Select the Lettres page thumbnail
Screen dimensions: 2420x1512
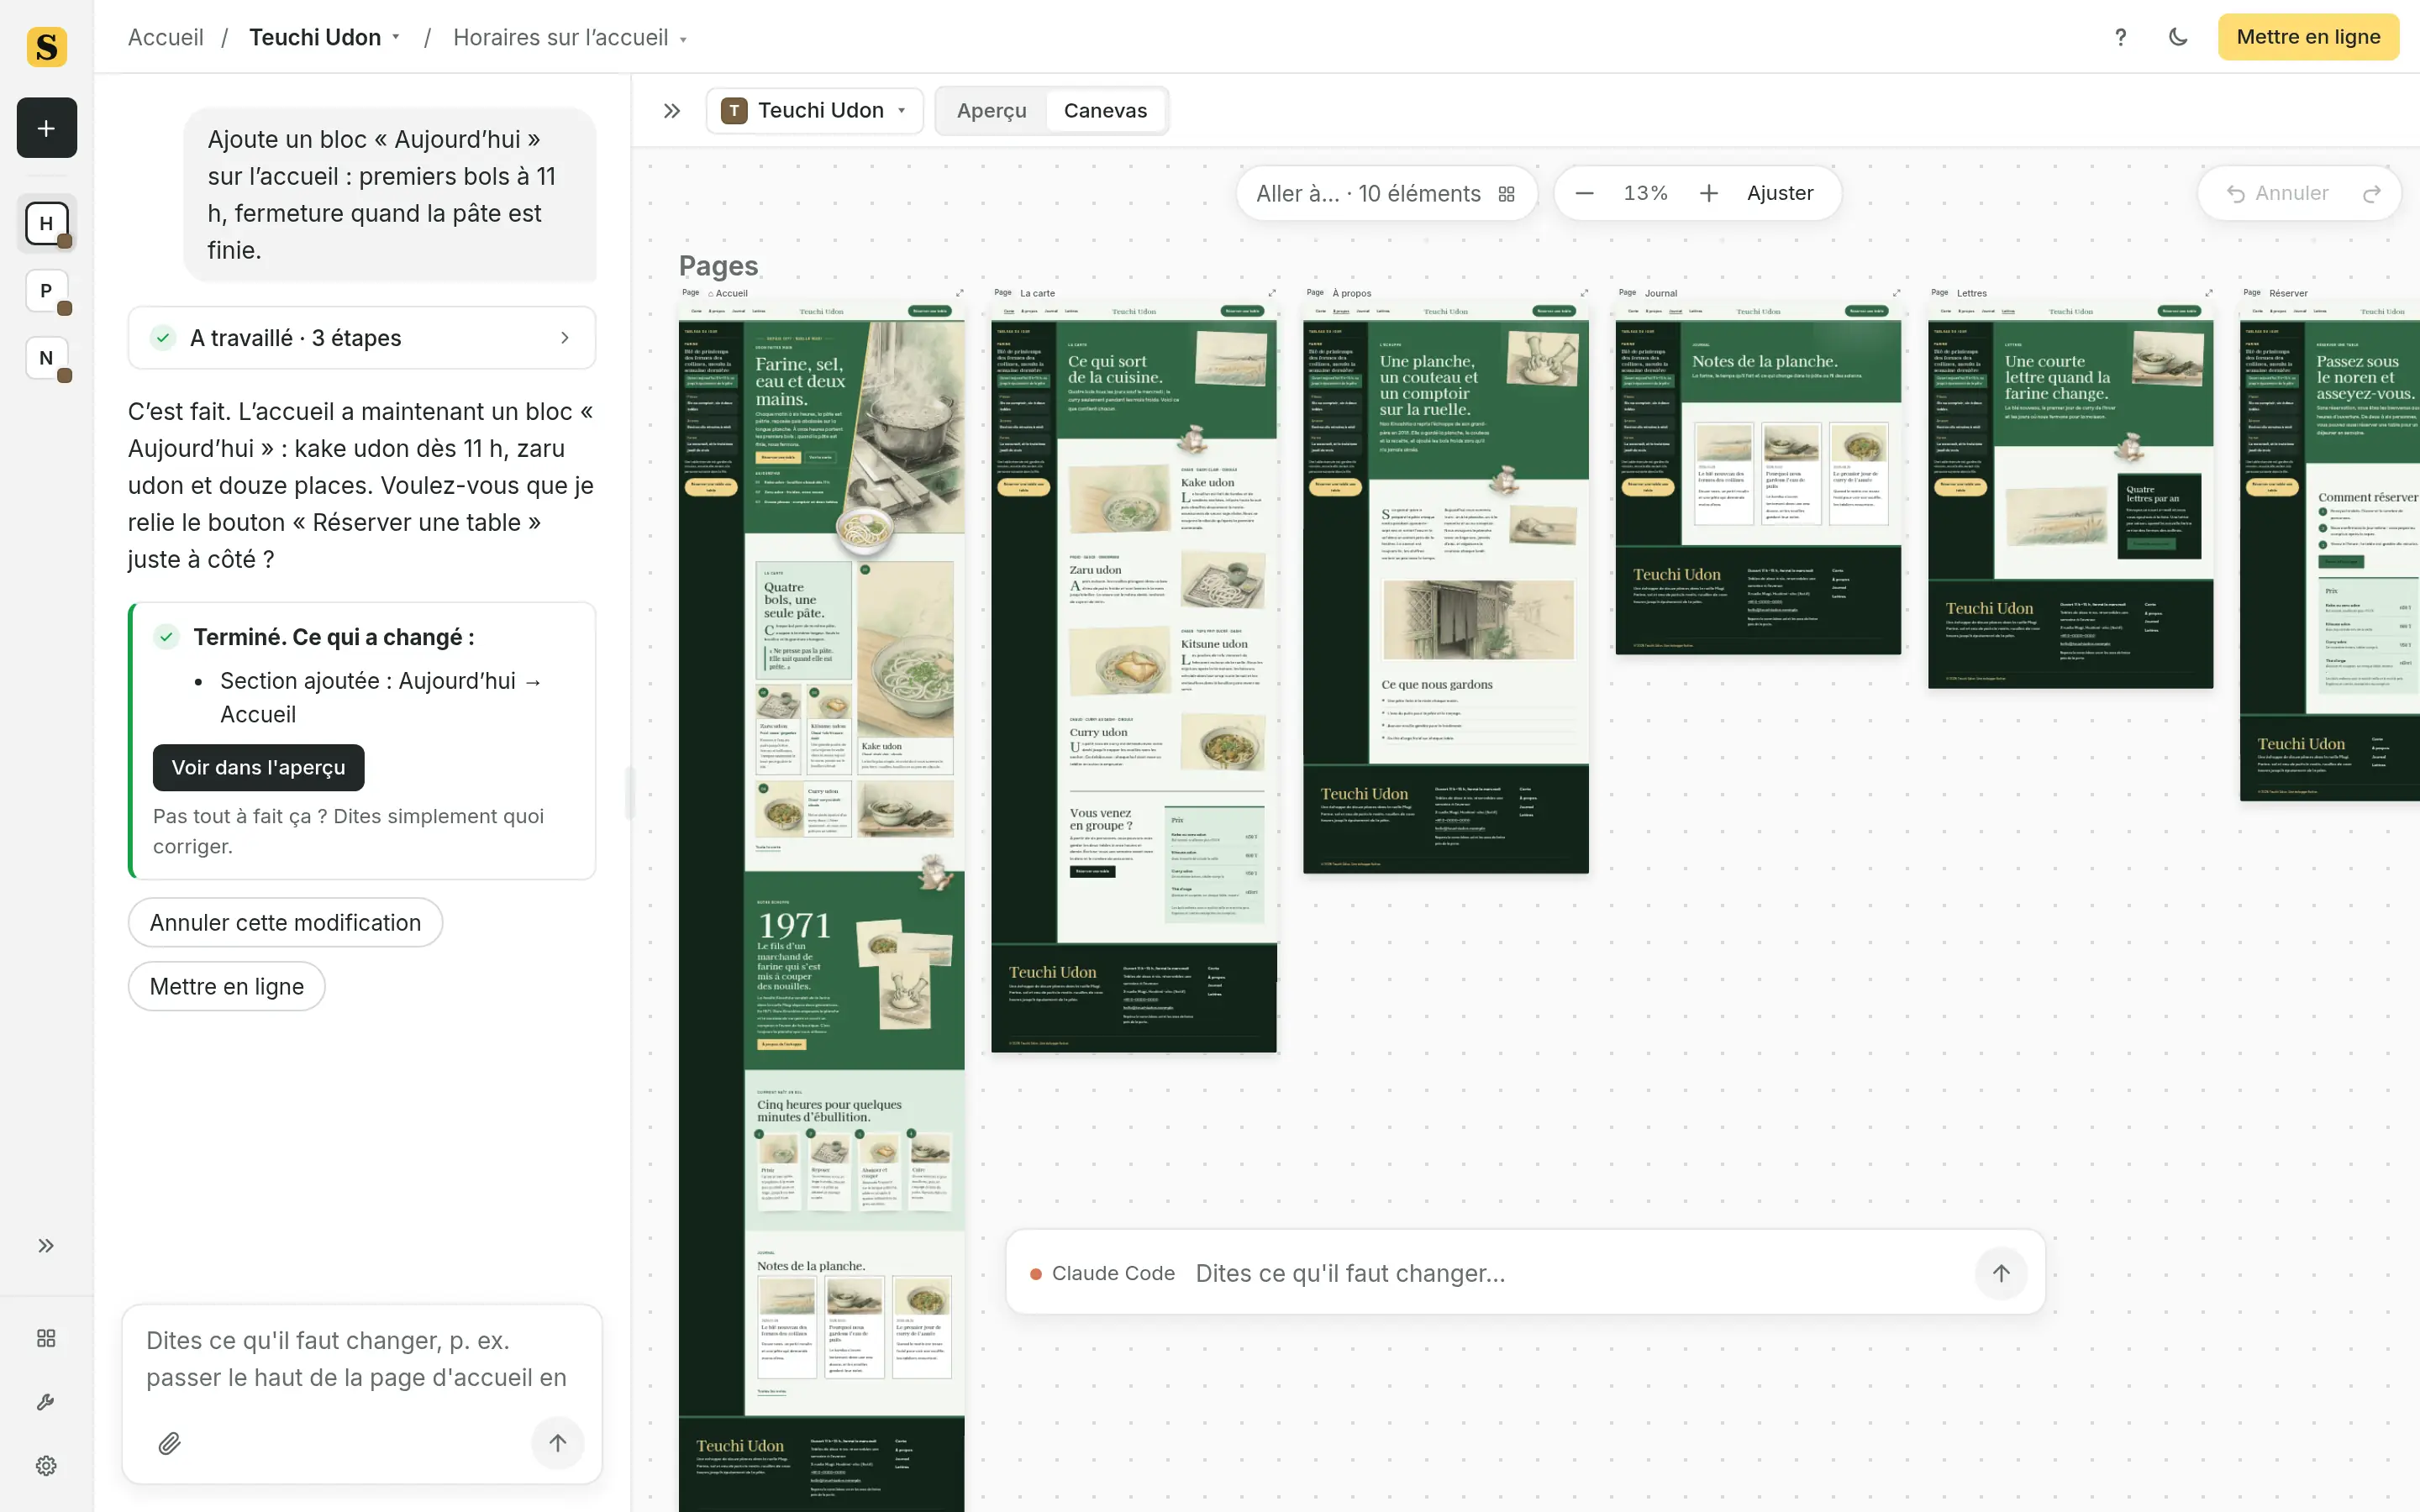(x=2070, y=495)
